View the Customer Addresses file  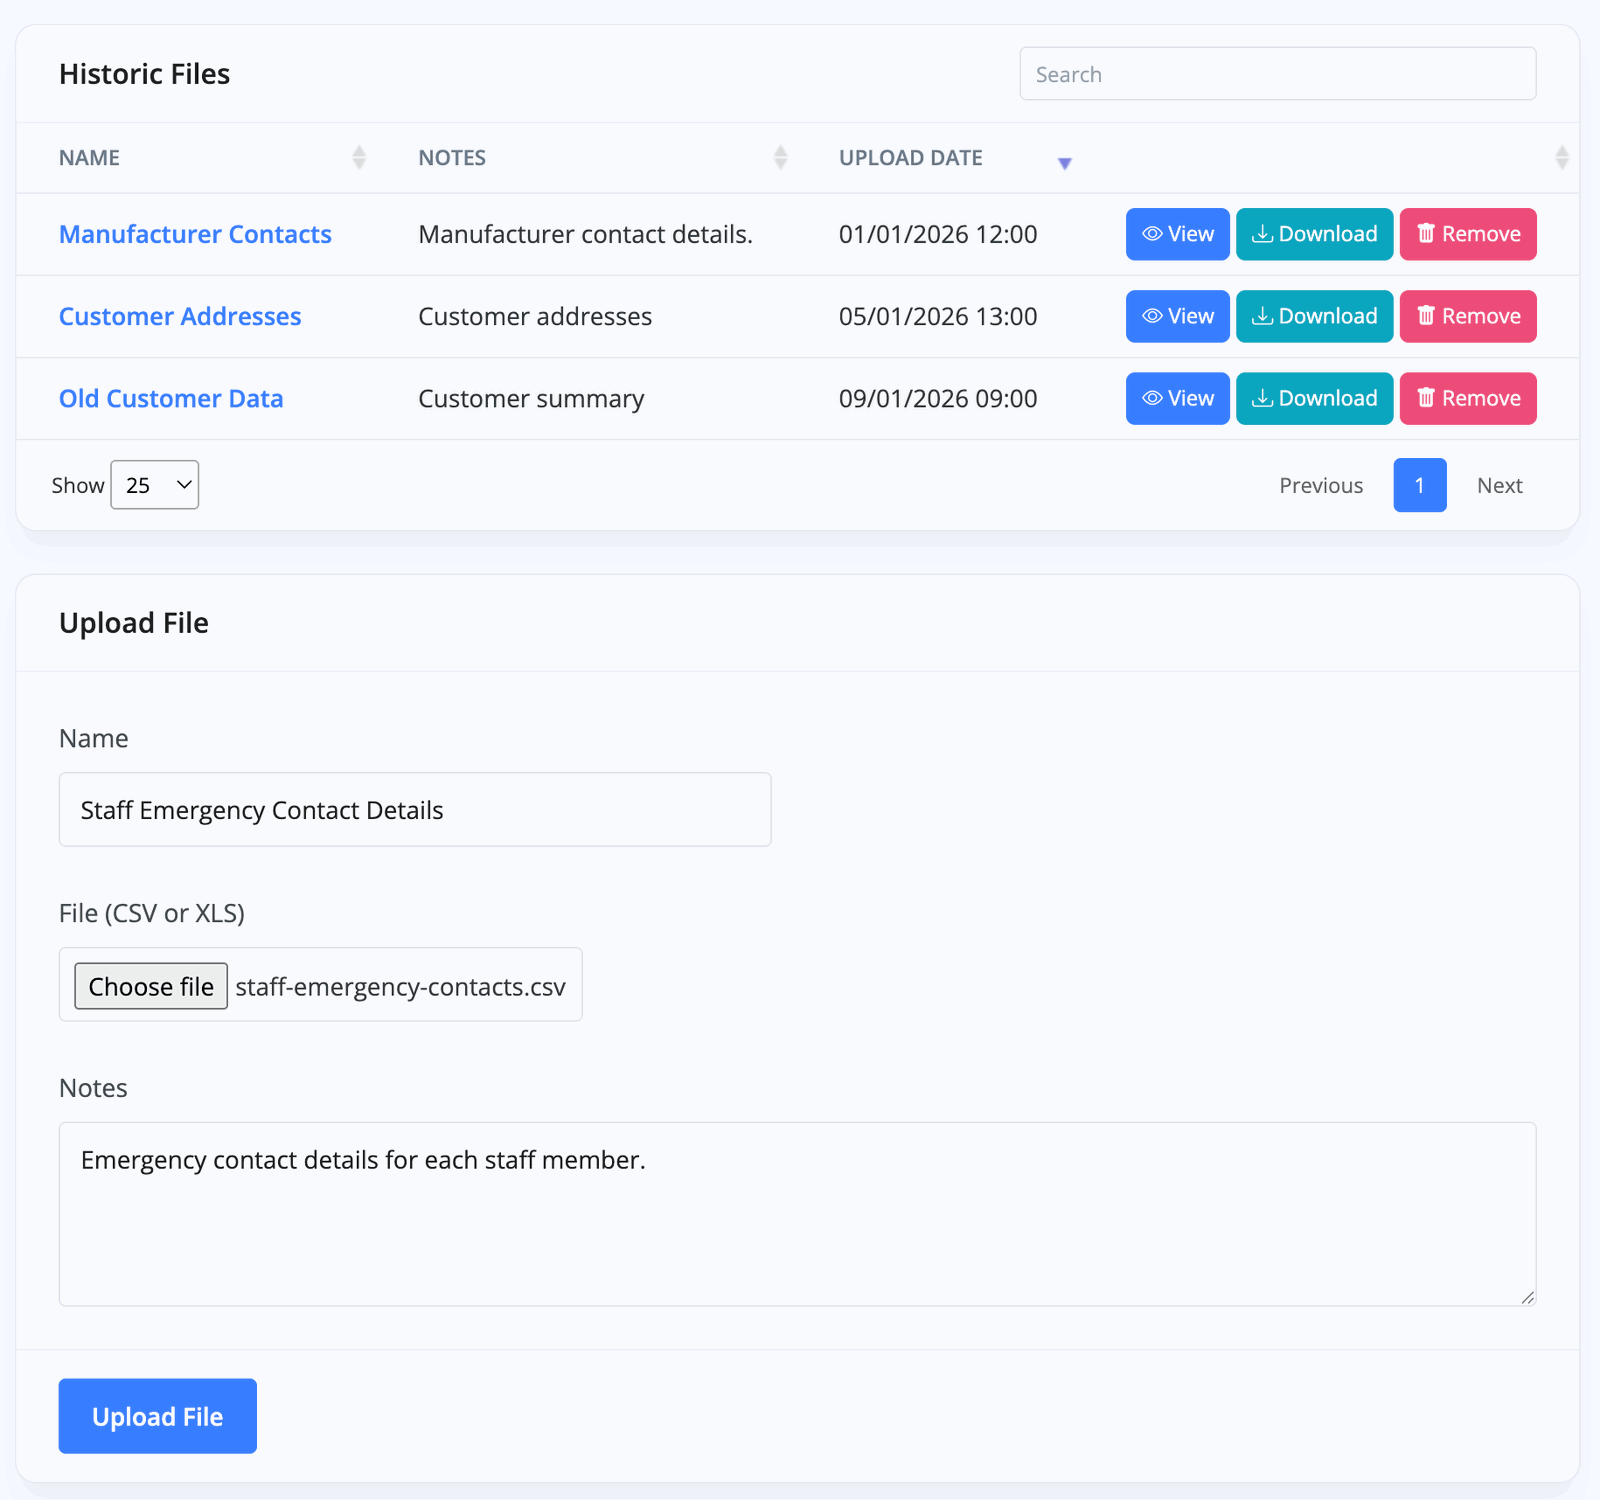[1177, 316]
